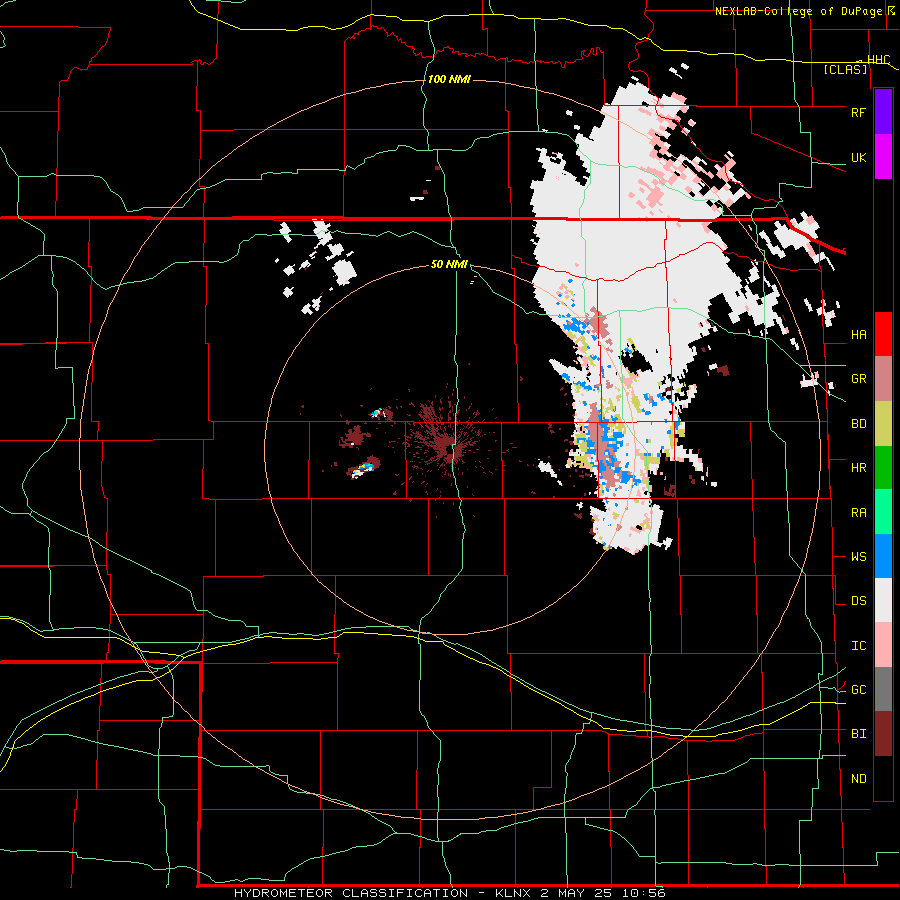Image resolution: width=900 pixels, height=900 pixels.
Task: Click the HR legend label
Action: click(858, 468)
